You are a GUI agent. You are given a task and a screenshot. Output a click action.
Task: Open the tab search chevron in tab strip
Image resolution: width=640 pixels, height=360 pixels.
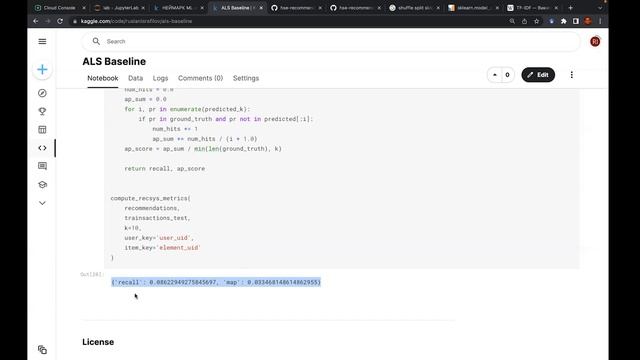[600, 8]
